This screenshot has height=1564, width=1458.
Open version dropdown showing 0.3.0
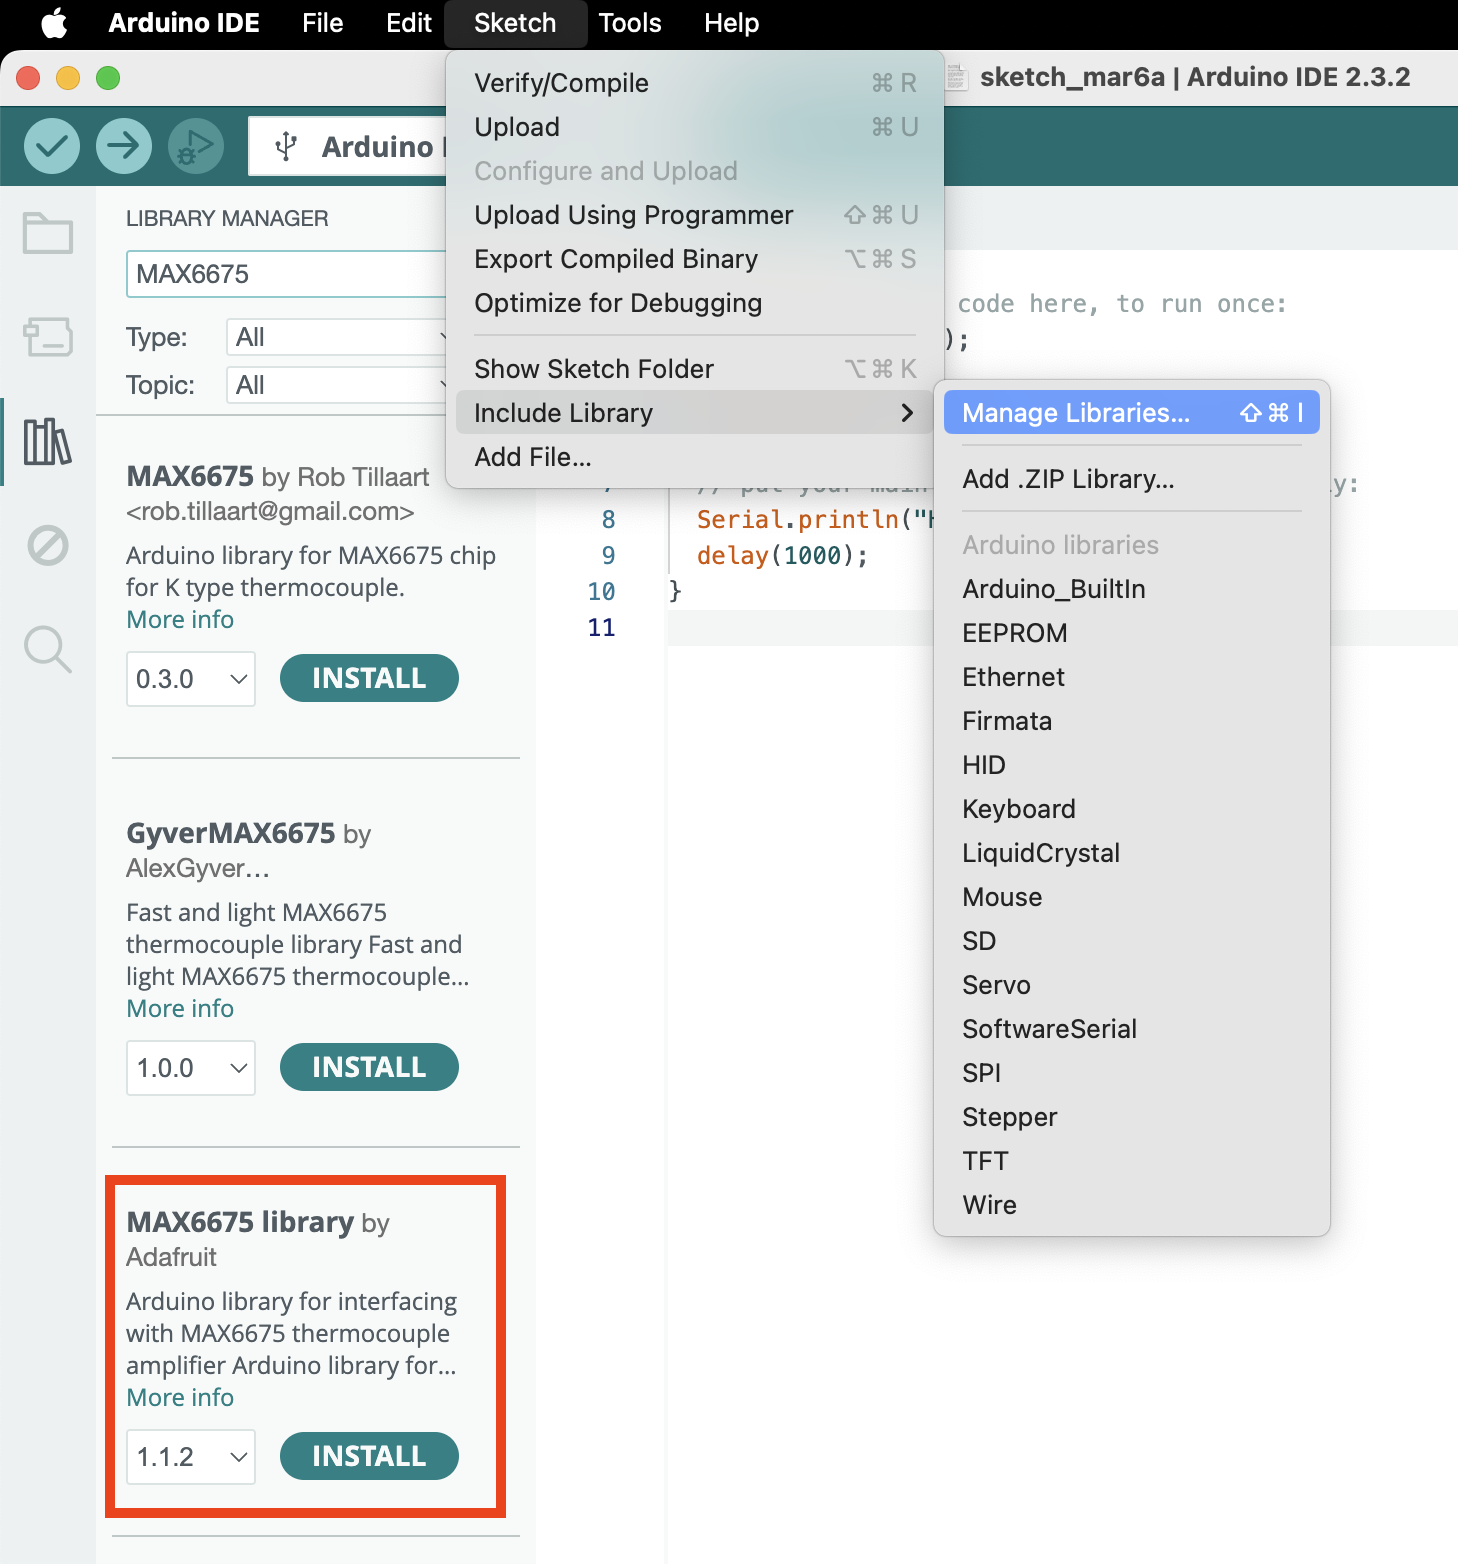pyautogui.click(x=191, y=679)
